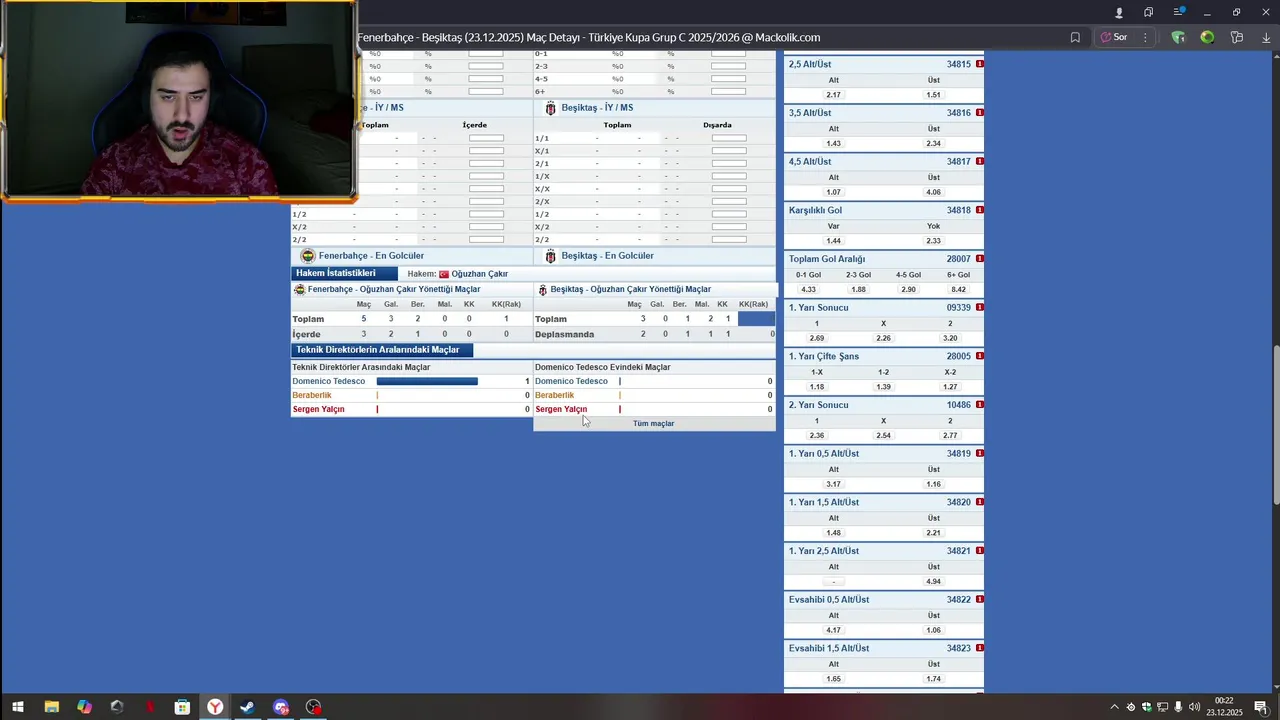This screenshot has height=720, width=1280.
Task: Open the bookmarks collections icon in title bar
Action: (1148, 12)
